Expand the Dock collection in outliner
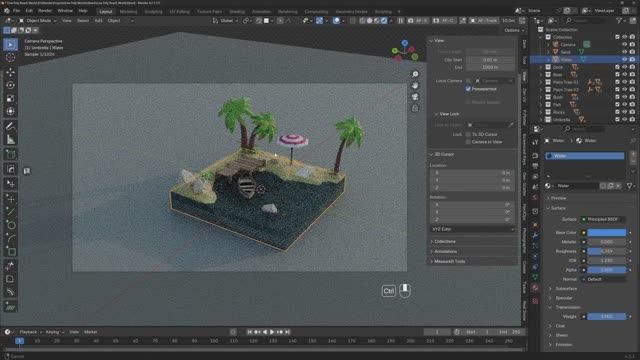This screenshot has height=360, width=640. [x=541, y=67]
